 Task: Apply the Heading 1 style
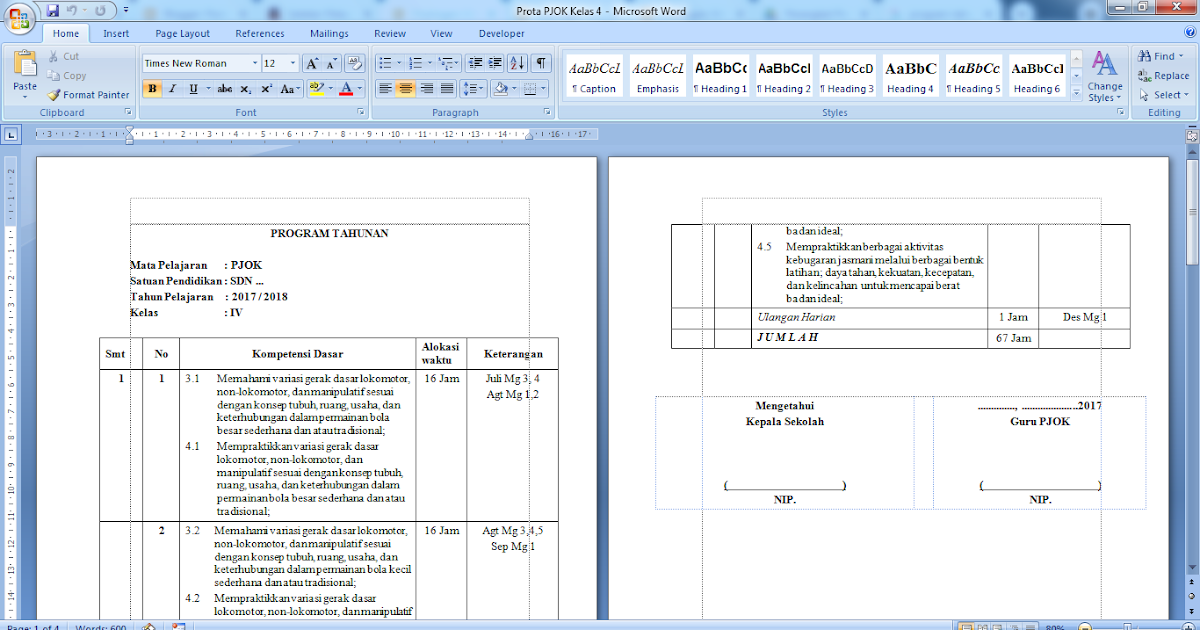tap(720, 76)
